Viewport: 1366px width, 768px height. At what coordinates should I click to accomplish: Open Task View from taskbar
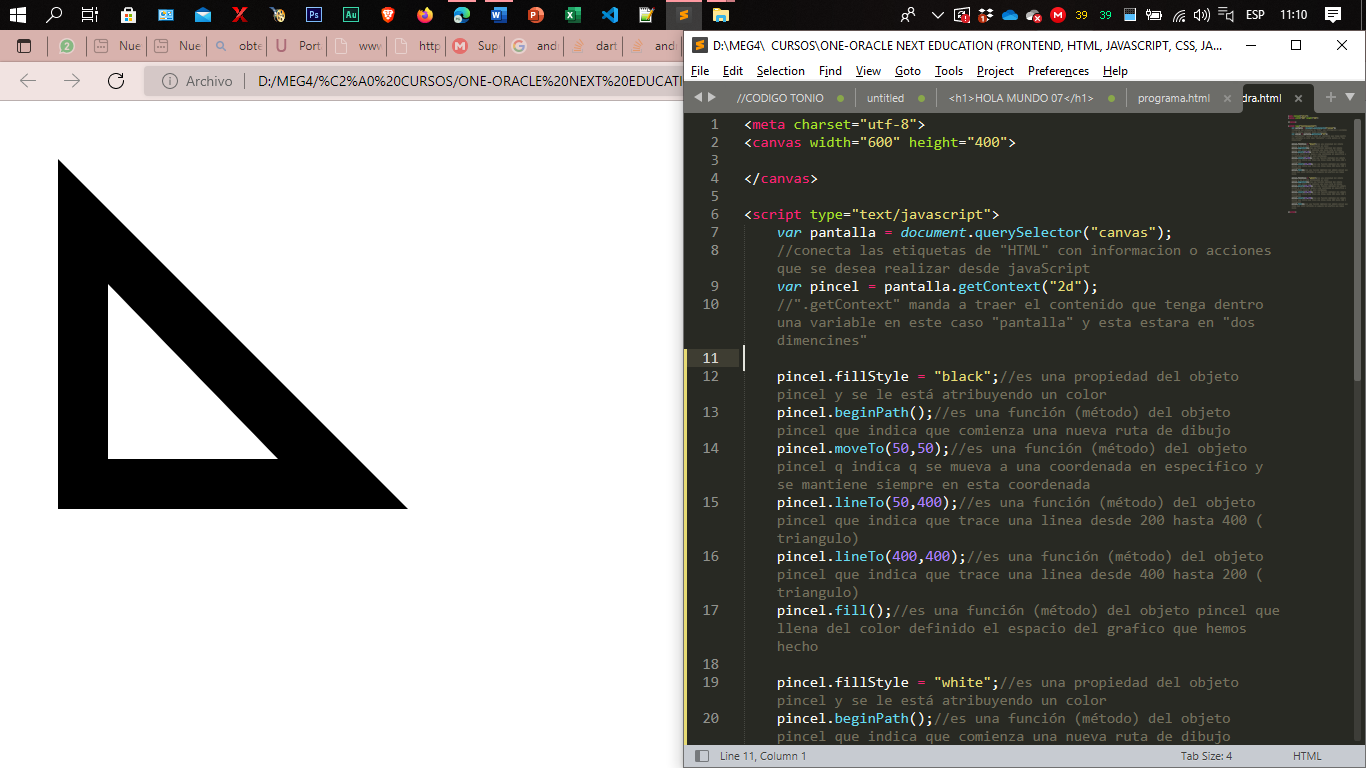(90, 15)
